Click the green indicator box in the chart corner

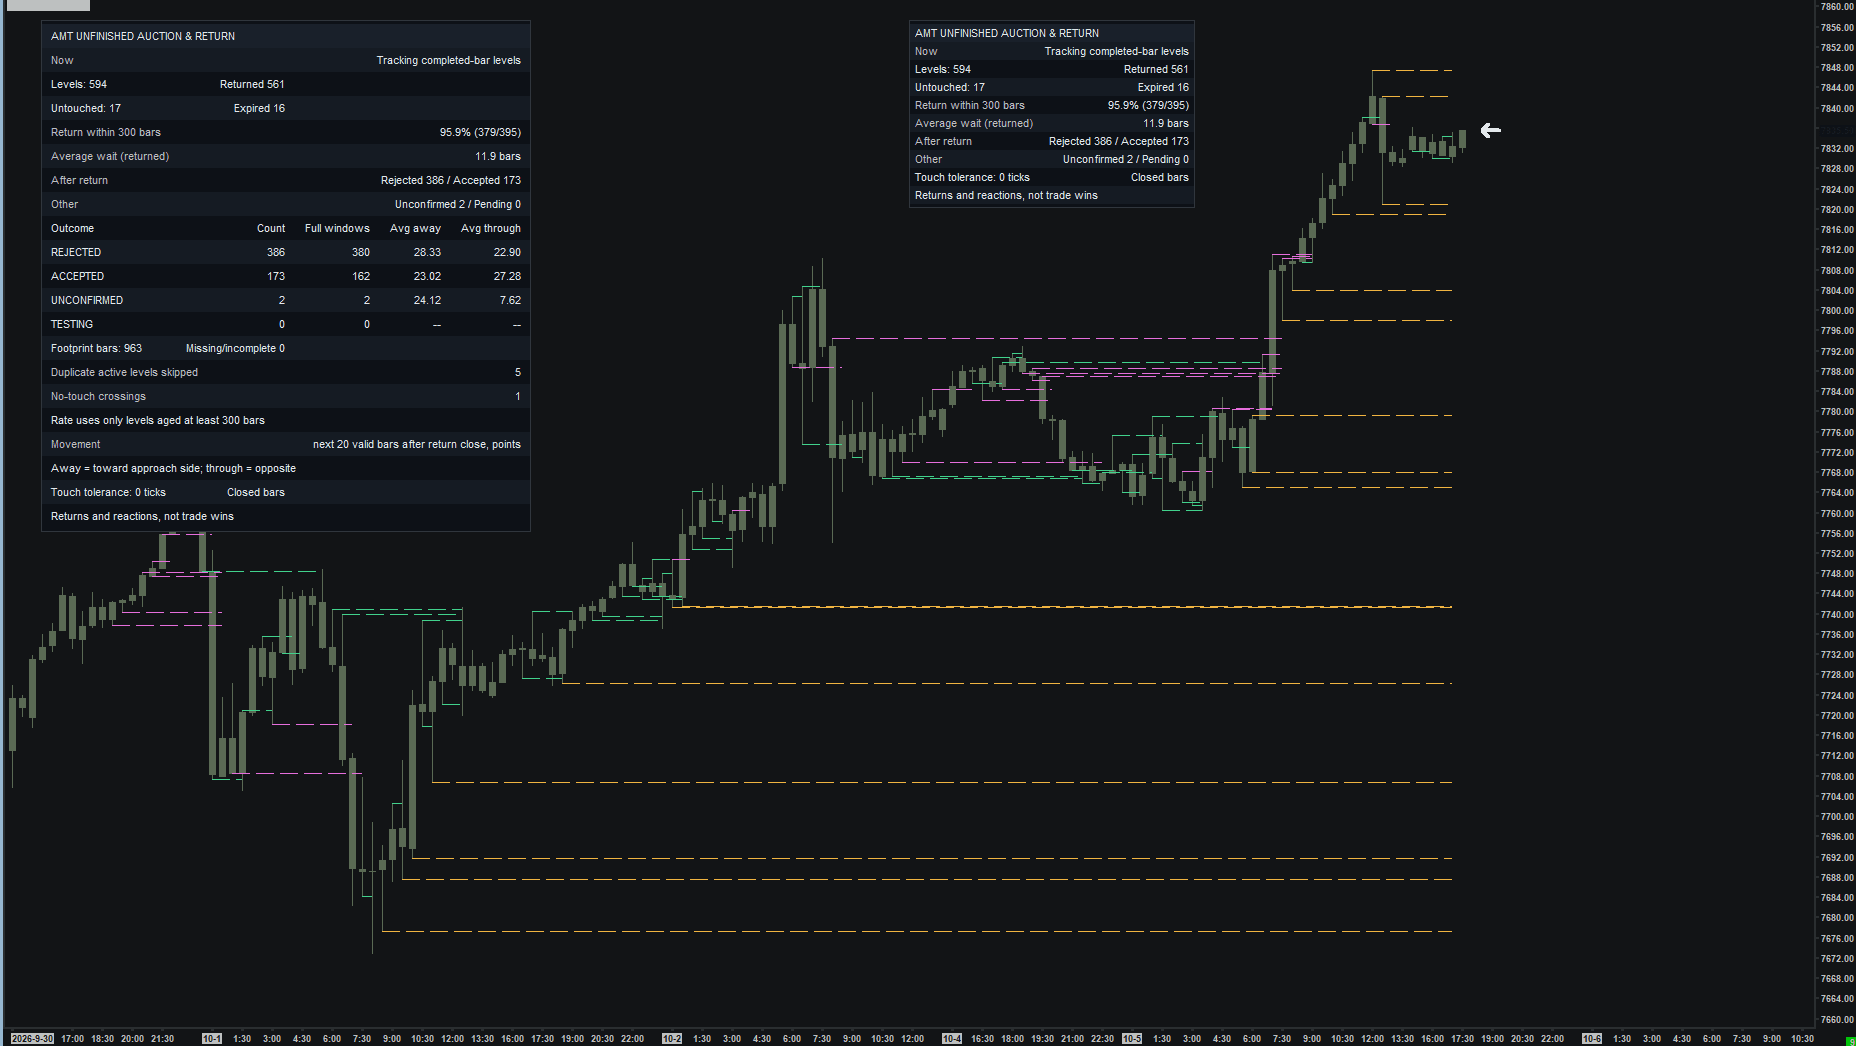[1850, 1041]
